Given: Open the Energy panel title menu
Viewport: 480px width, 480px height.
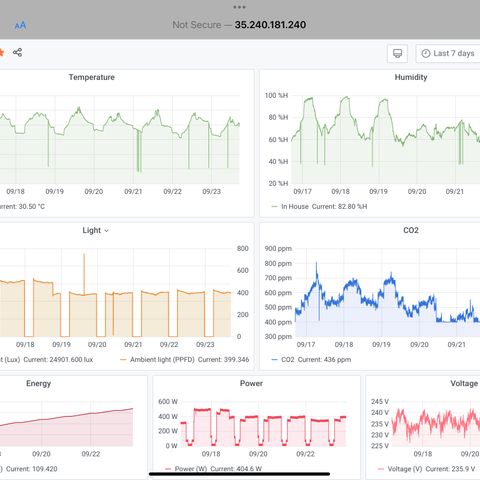Looking at the screenshot, I should [38, 383].
